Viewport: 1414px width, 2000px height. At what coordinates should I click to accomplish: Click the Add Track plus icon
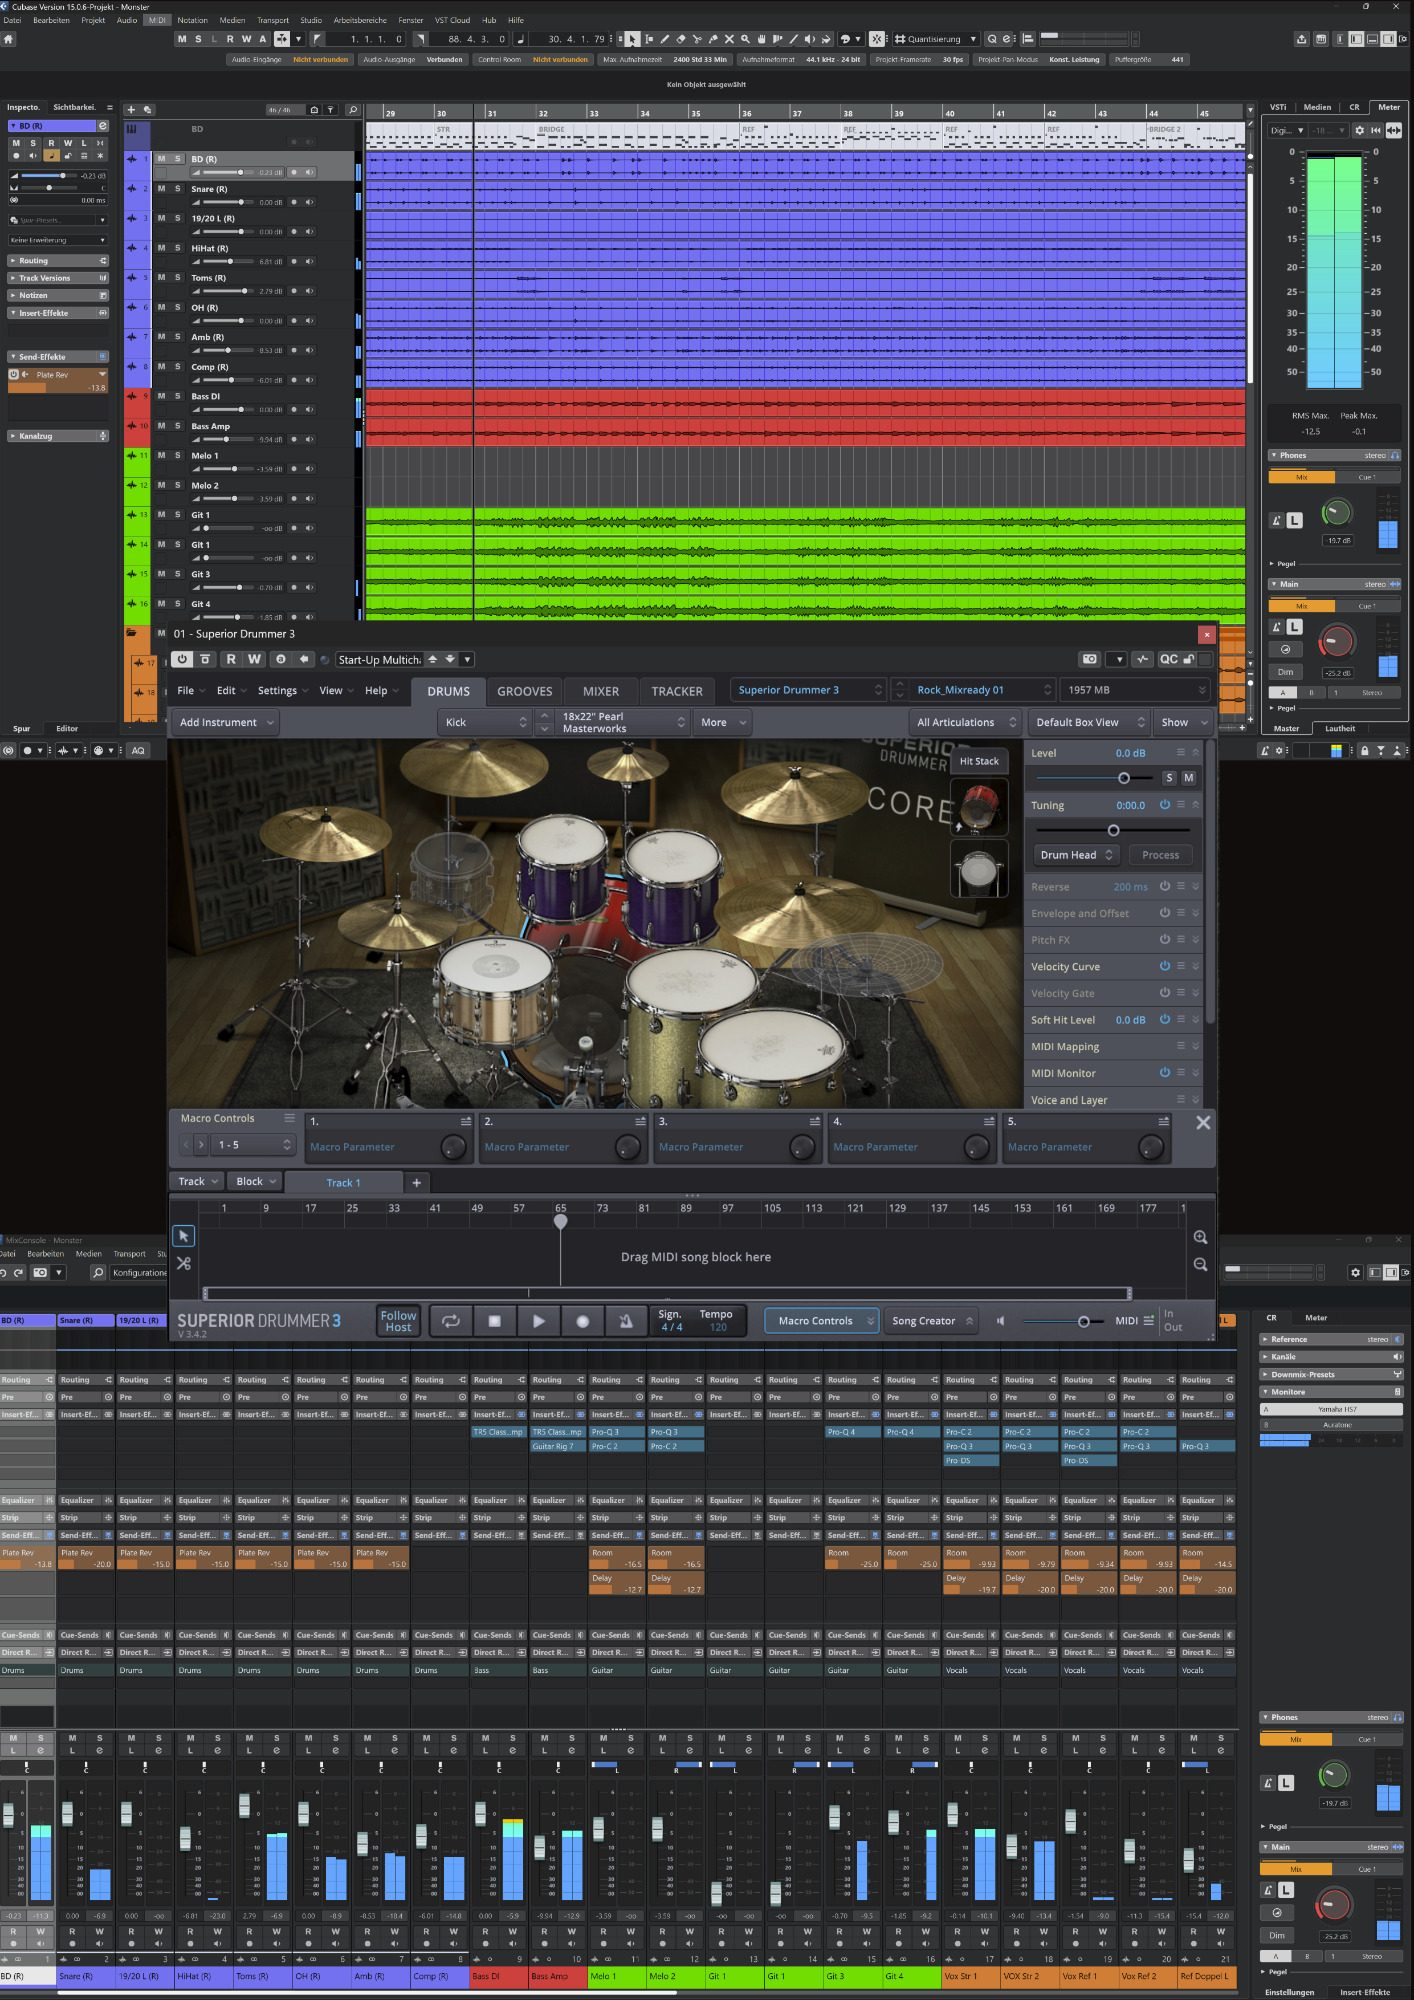(x=130, y=110)
